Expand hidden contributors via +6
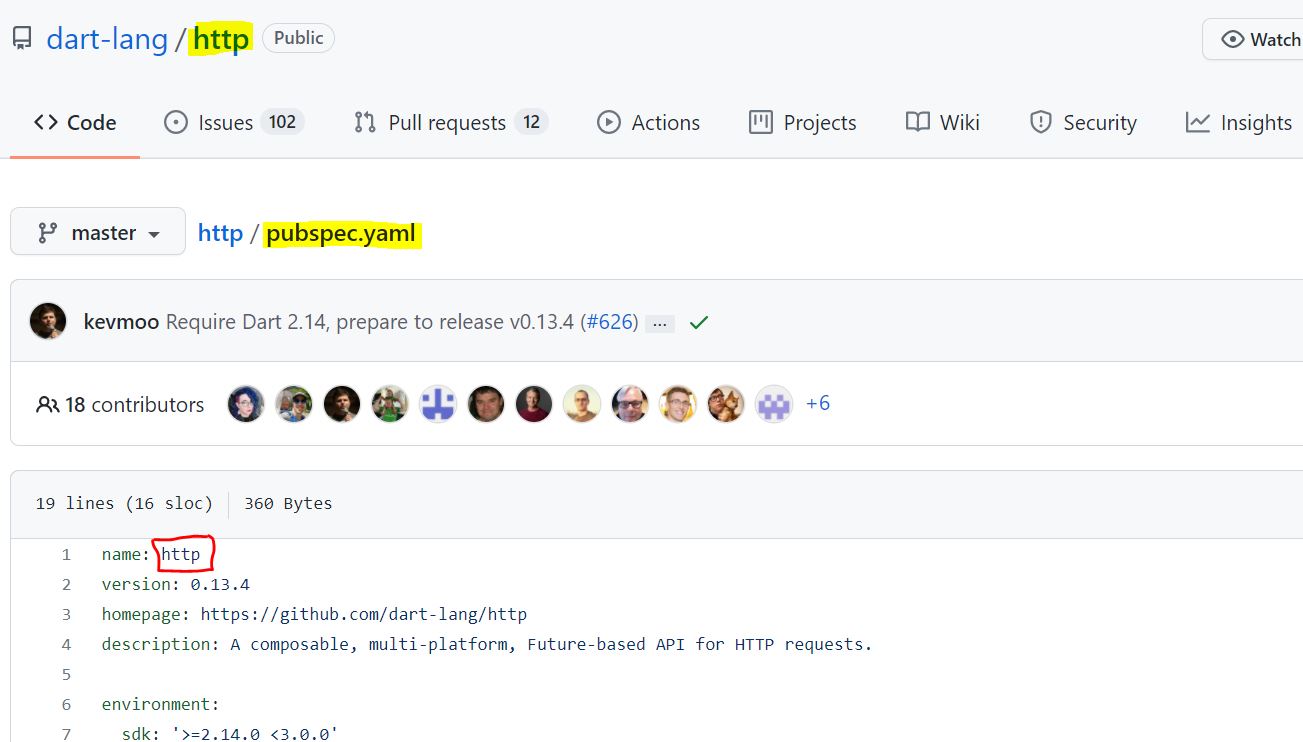Screen dimensions: 1303x742 817,403
